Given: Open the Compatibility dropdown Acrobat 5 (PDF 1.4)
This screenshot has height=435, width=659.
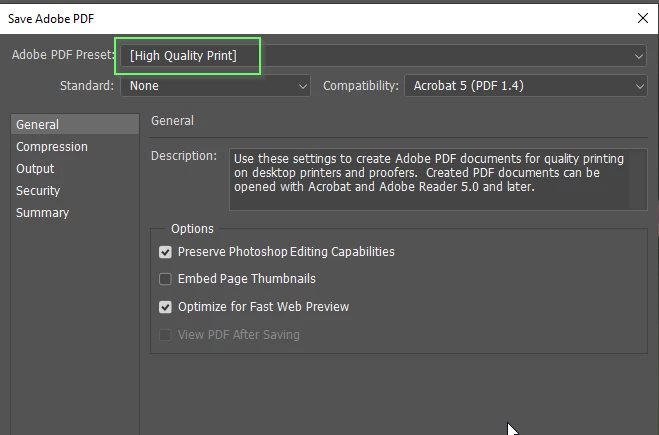Looking at the screenshot, I should 526,86.
